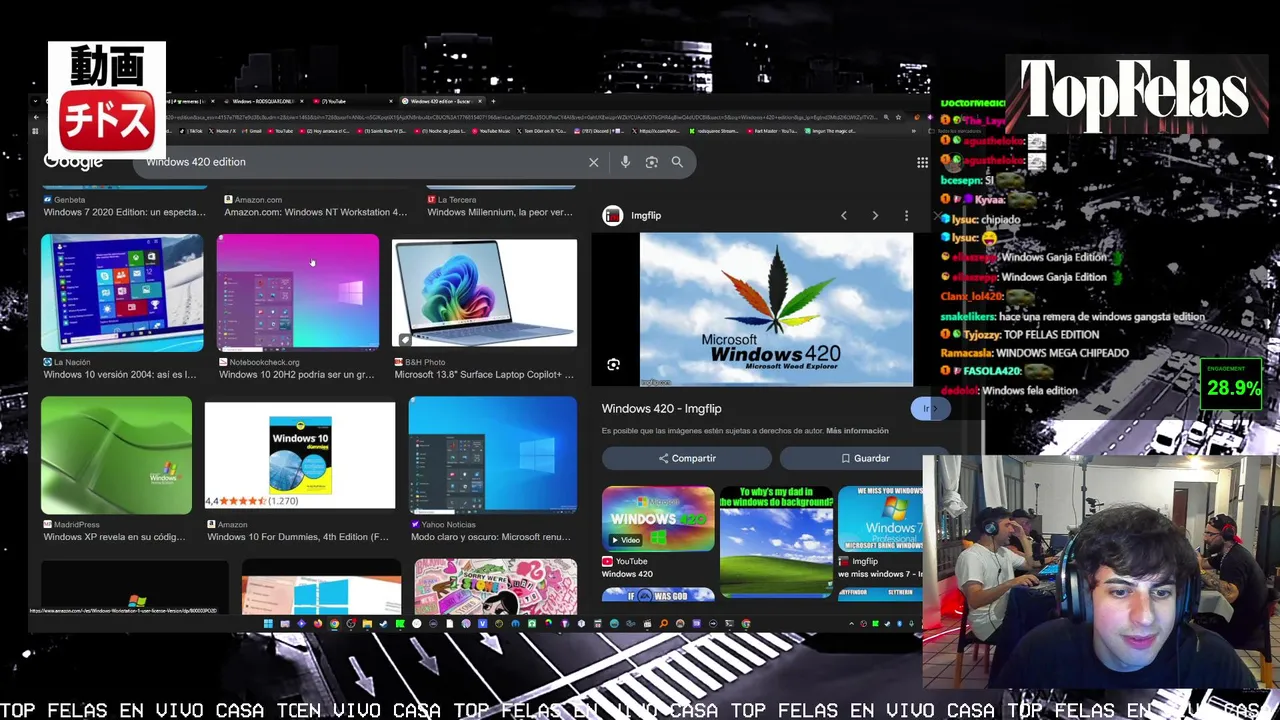
Task: Click the Google logo
Action: 73,162
